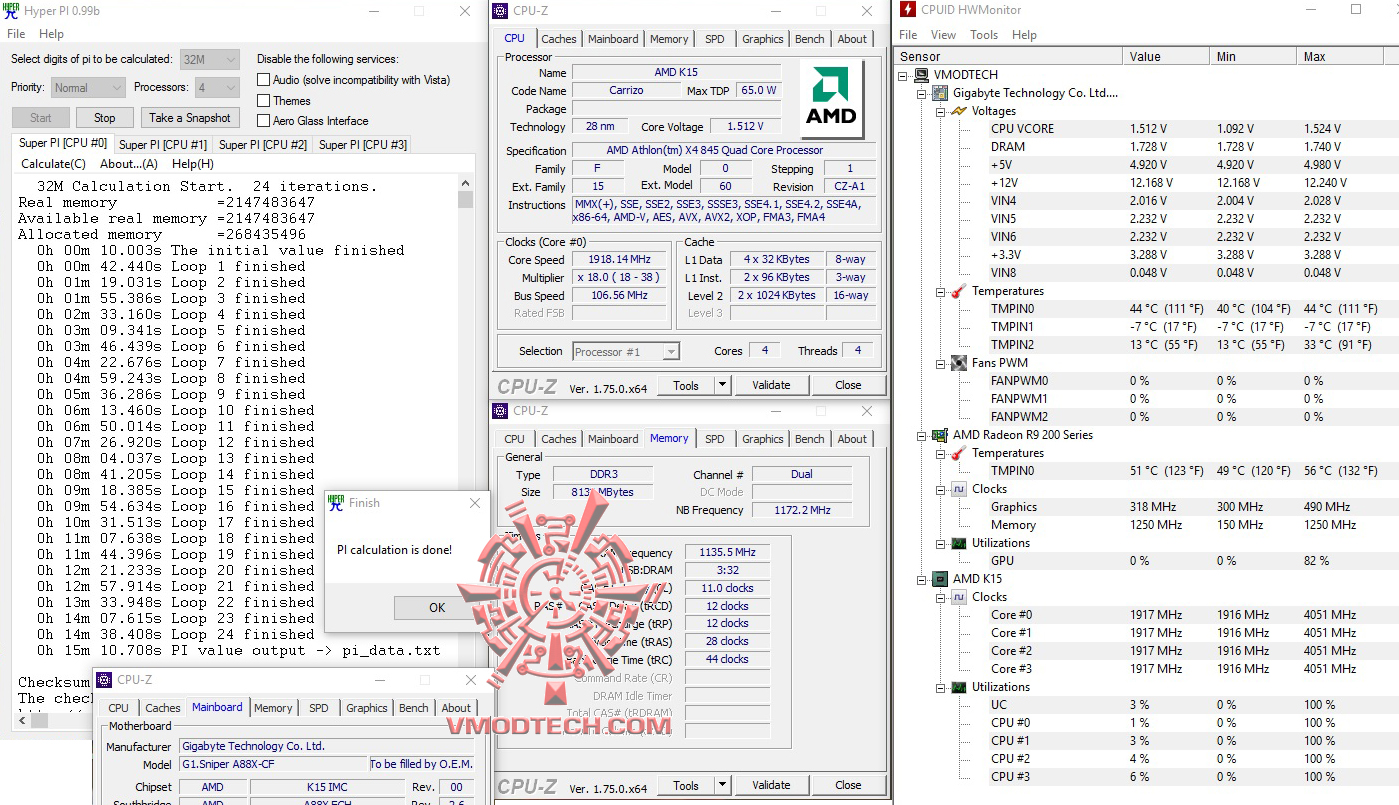Screen dimensions: 1399x805
Task: Click the Utilizations icon under AMD Radeon
Action: coord(960,543)
